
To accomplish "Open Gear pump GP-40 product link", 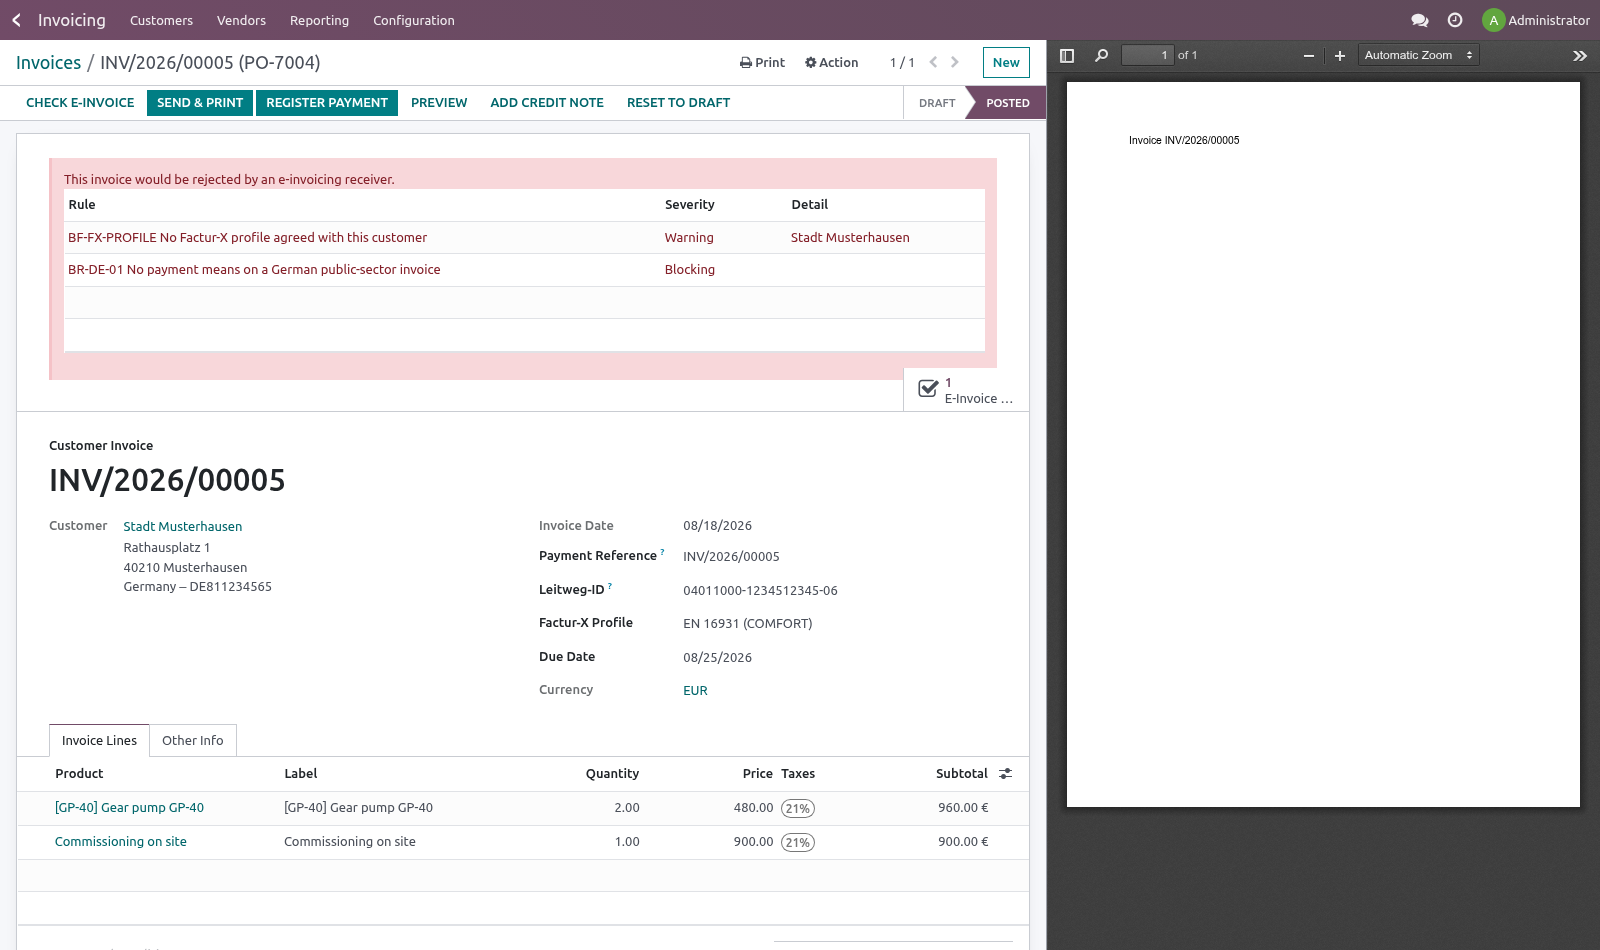I will tap(129, 808).
